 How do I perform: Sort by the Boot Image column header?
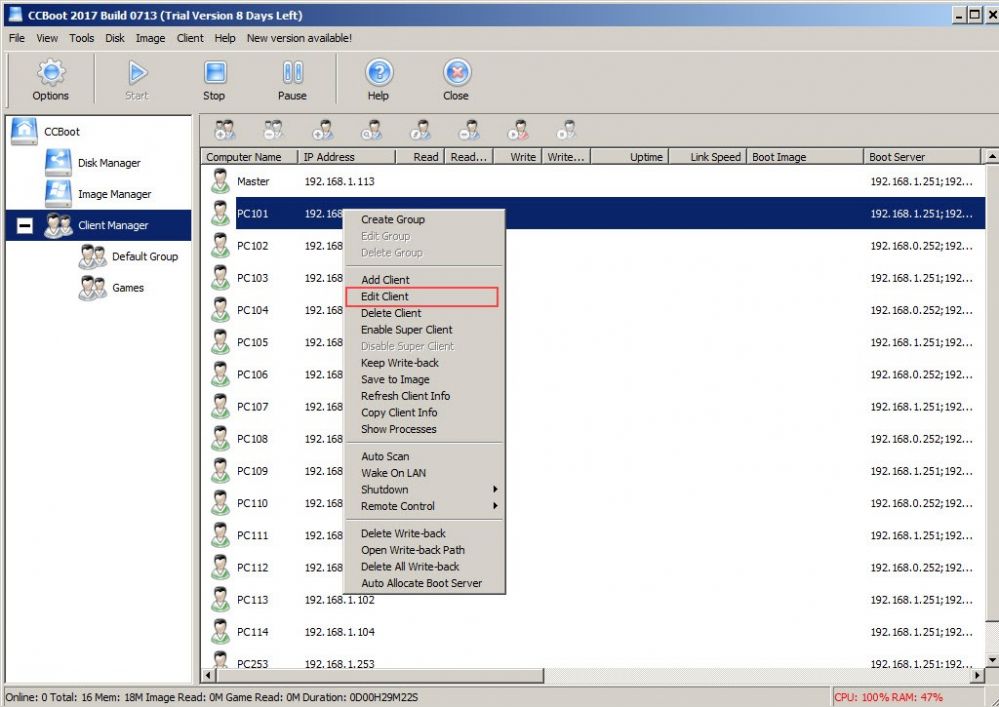click(x=805, y=157)
